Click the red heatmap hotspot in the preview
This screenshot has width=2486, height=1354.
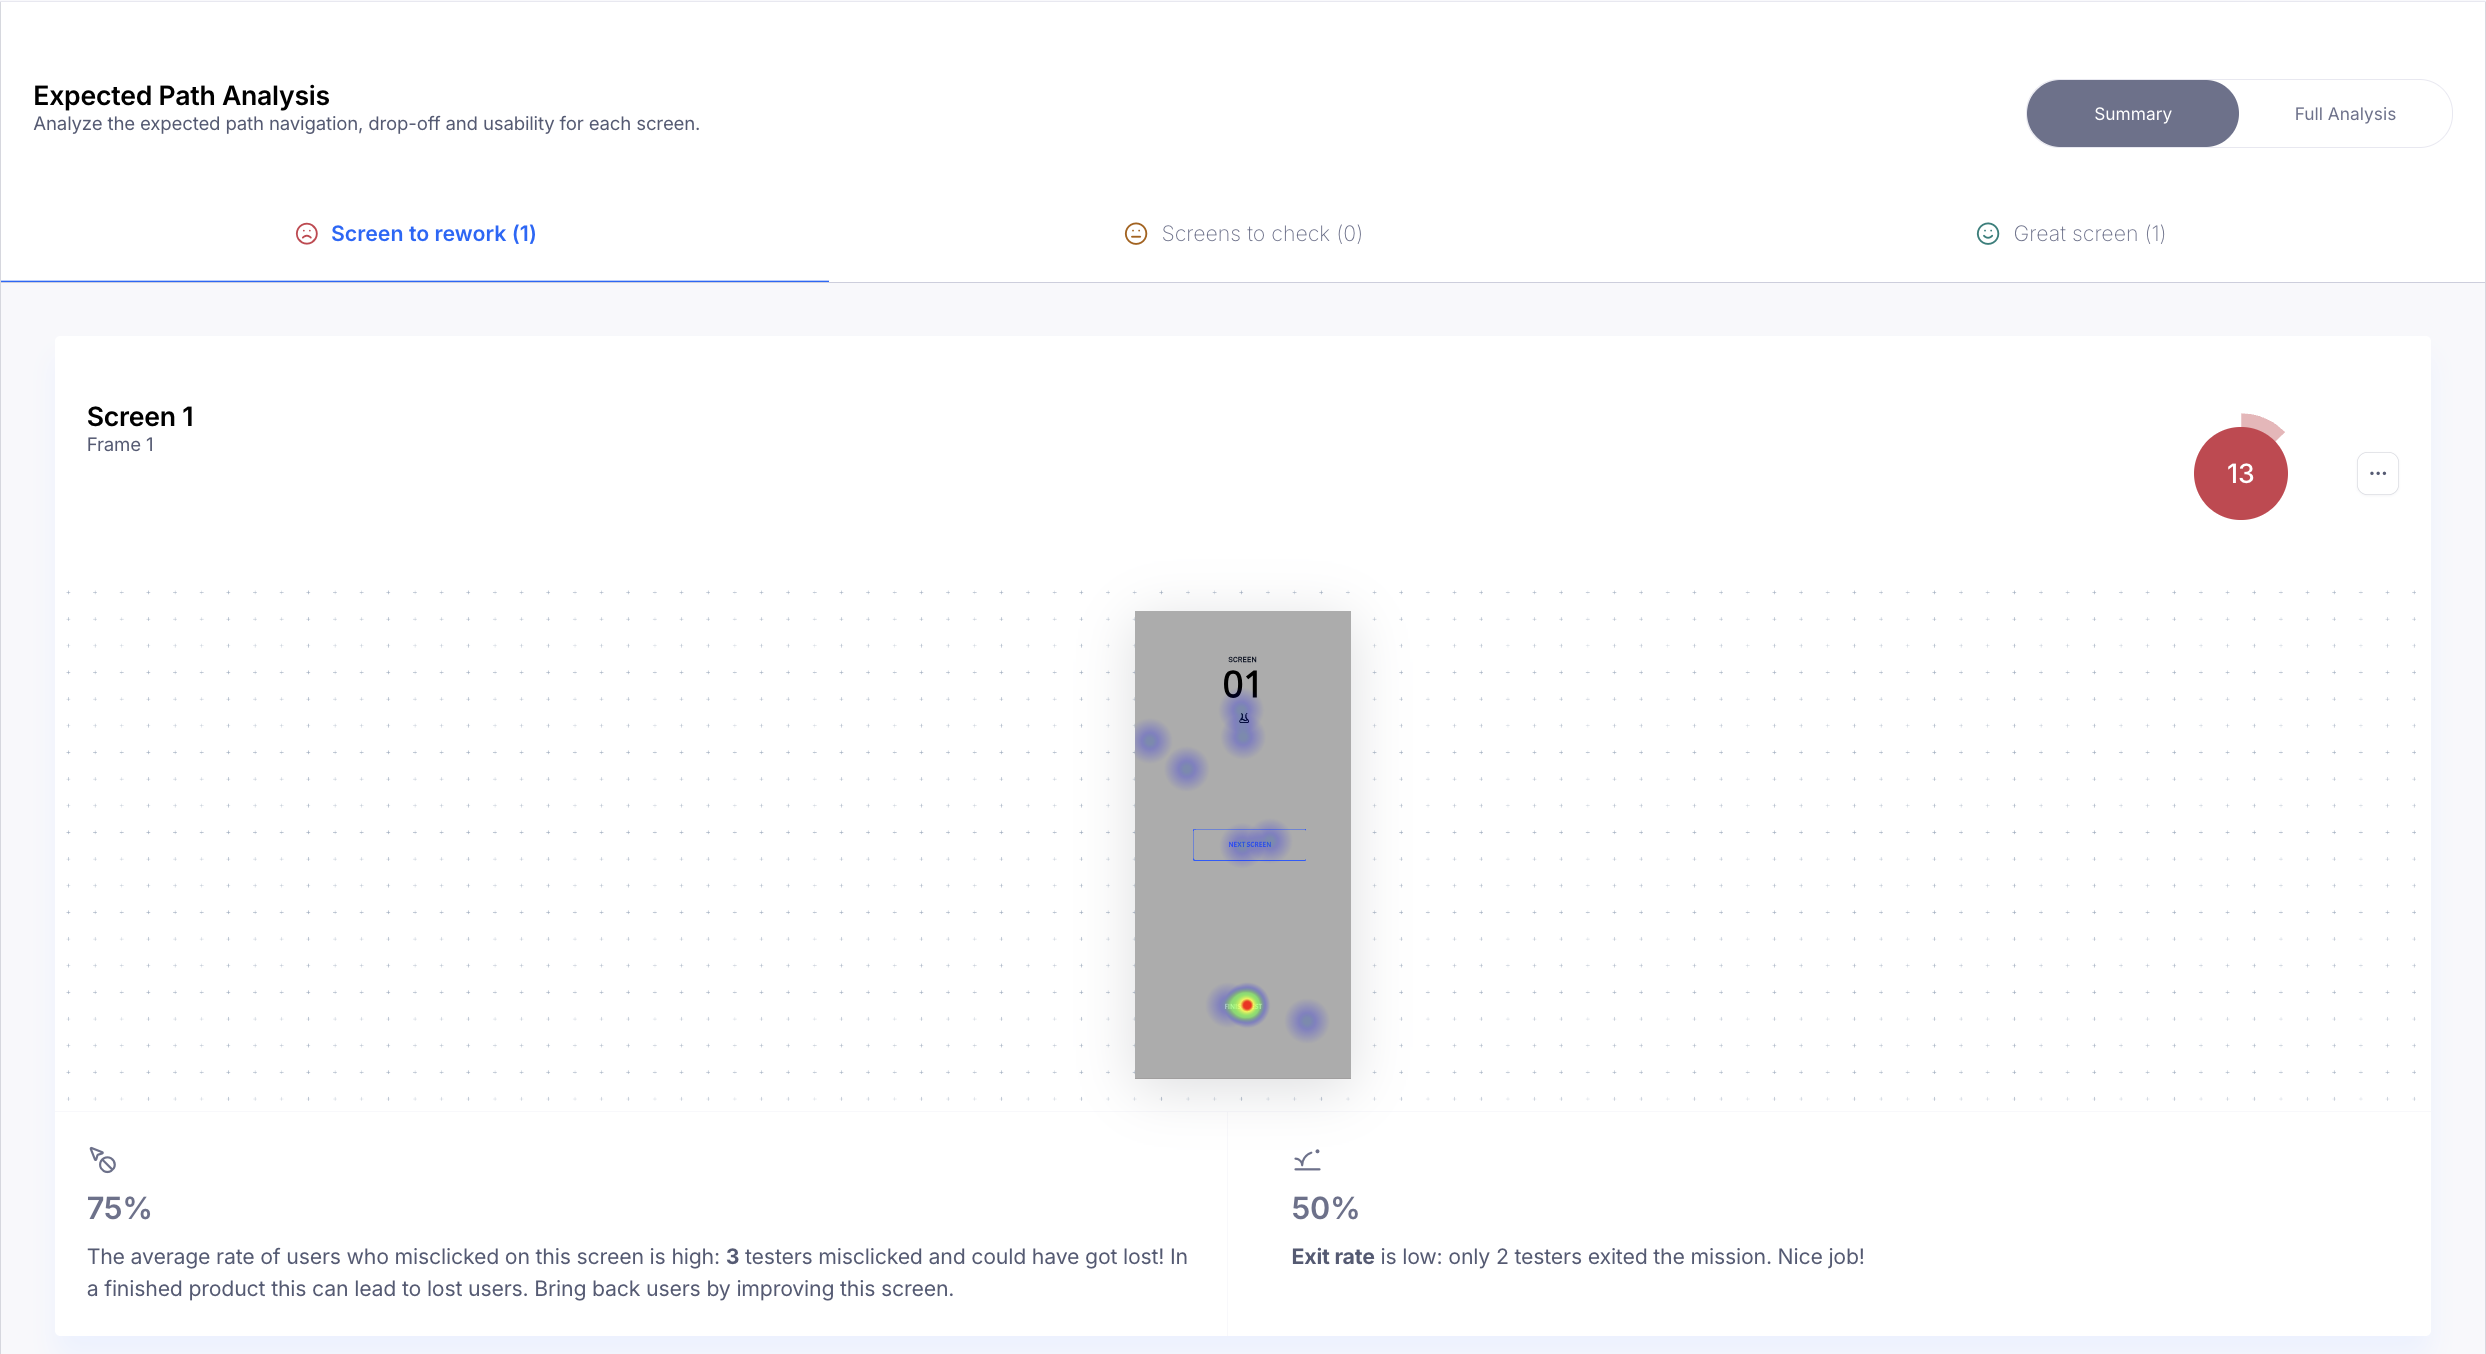(x=1247, y=1005)
